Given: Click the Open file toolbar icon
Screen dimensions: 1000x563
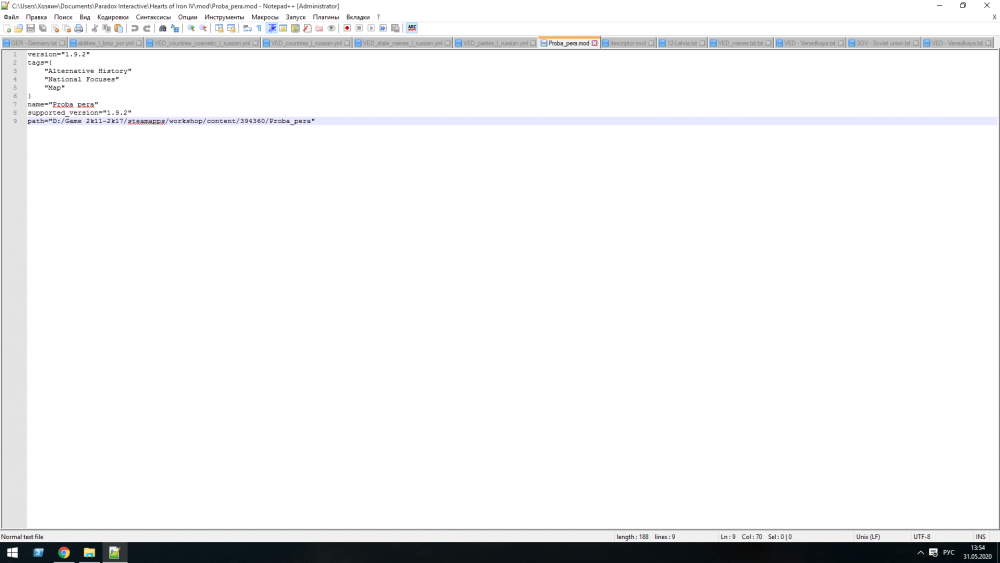Looking at the screenshot, I should tap(18, 28).
